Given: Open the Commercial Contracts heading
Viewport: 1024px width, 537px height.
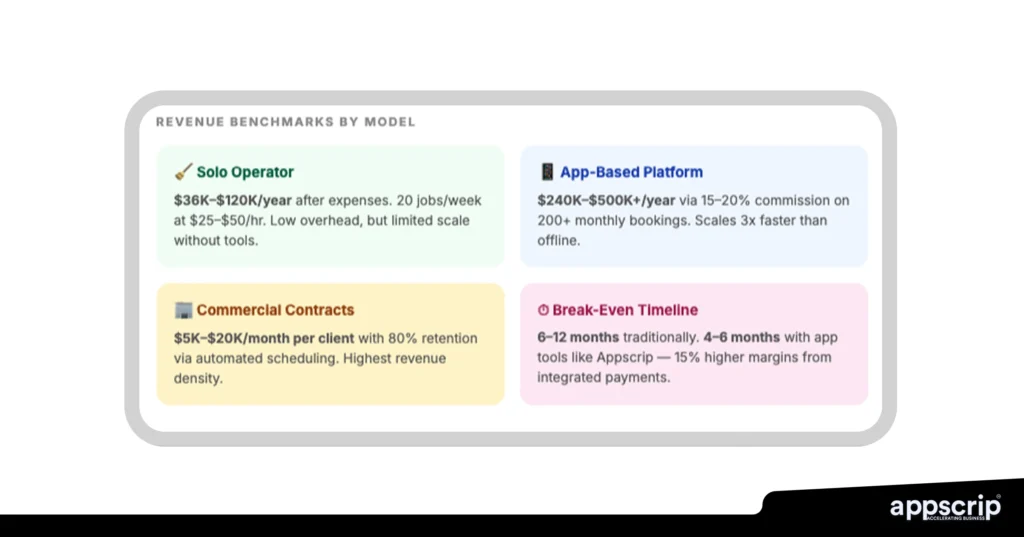Looking at the screenshot, I should click(x=275, y=310).
